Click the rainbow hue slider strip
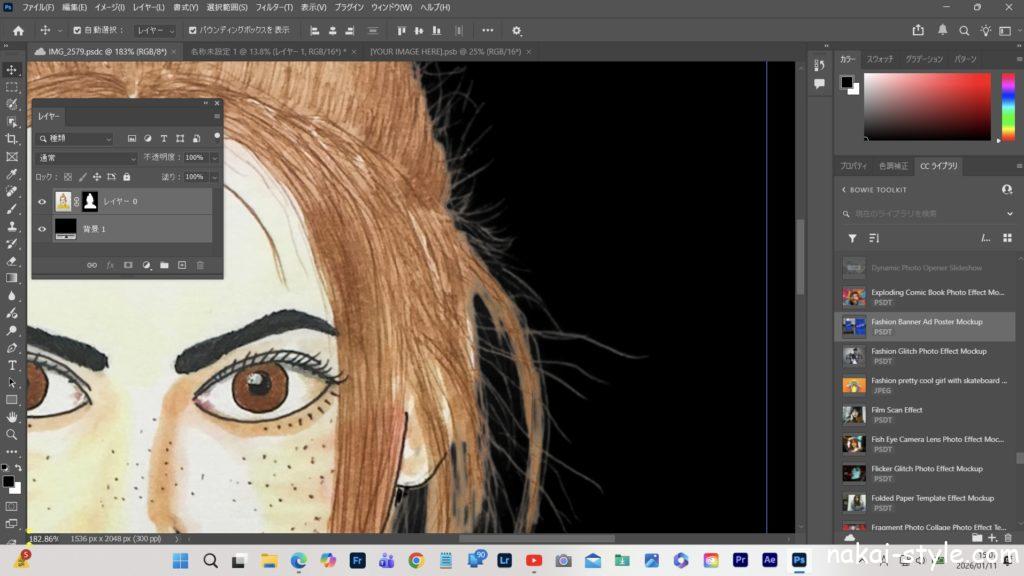The image size is (1024, 576). point(1006,107)
